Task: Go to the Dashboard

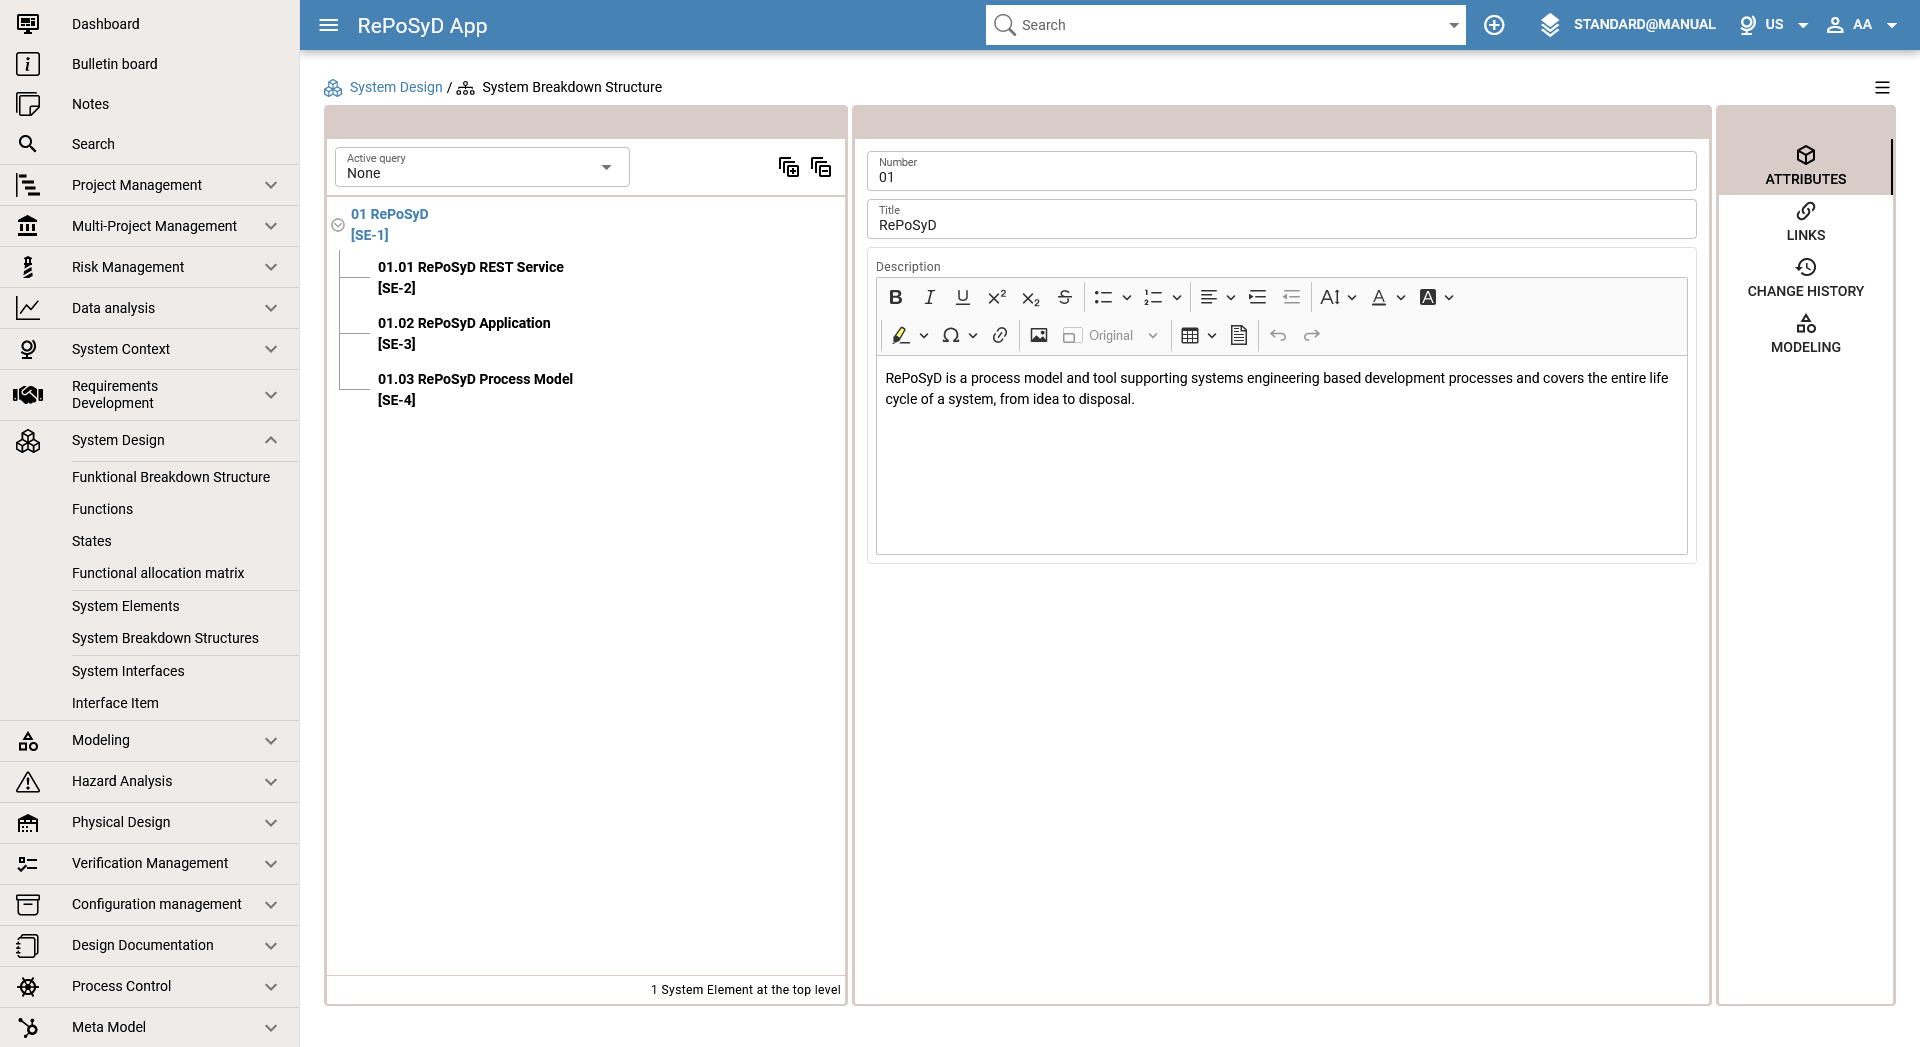Action: click(150, 24)
